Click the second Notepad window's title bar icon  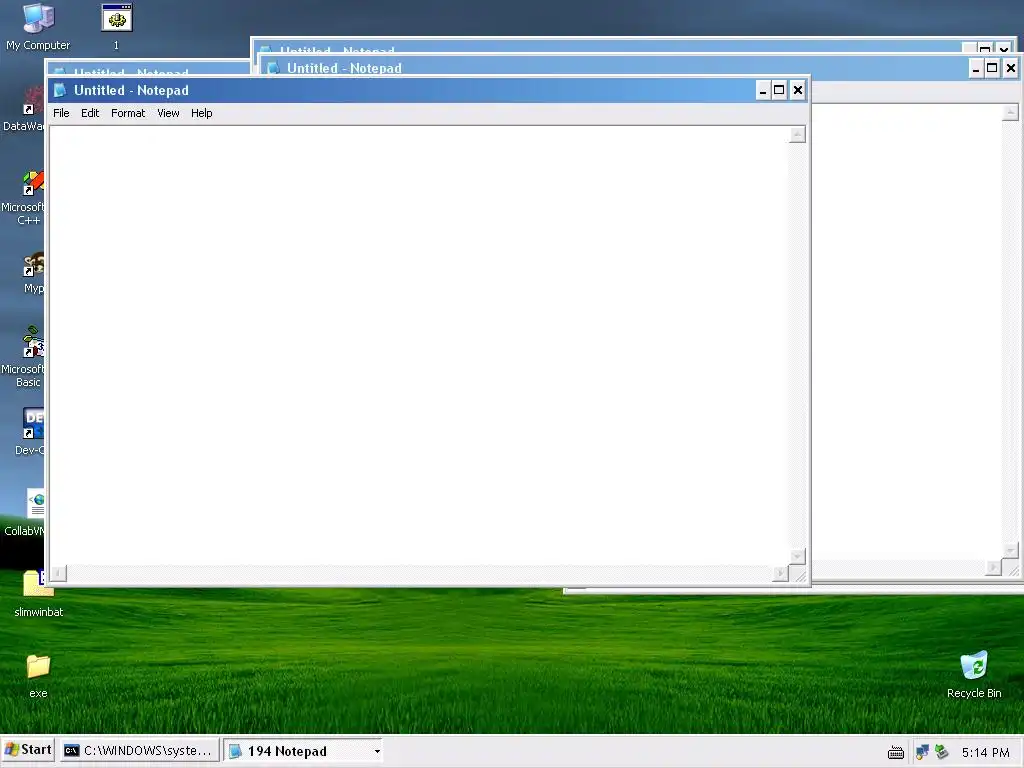pos(274,68)
